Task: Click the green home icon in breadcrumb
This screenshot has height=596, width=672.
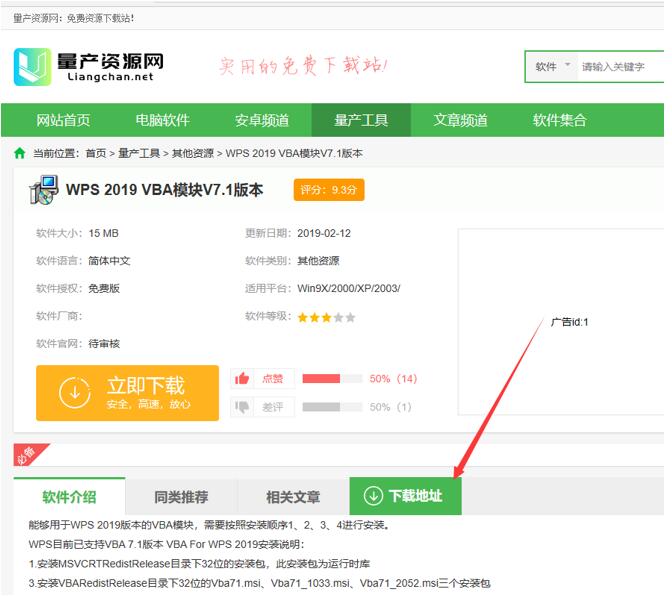Action: (x=20, y=153)
